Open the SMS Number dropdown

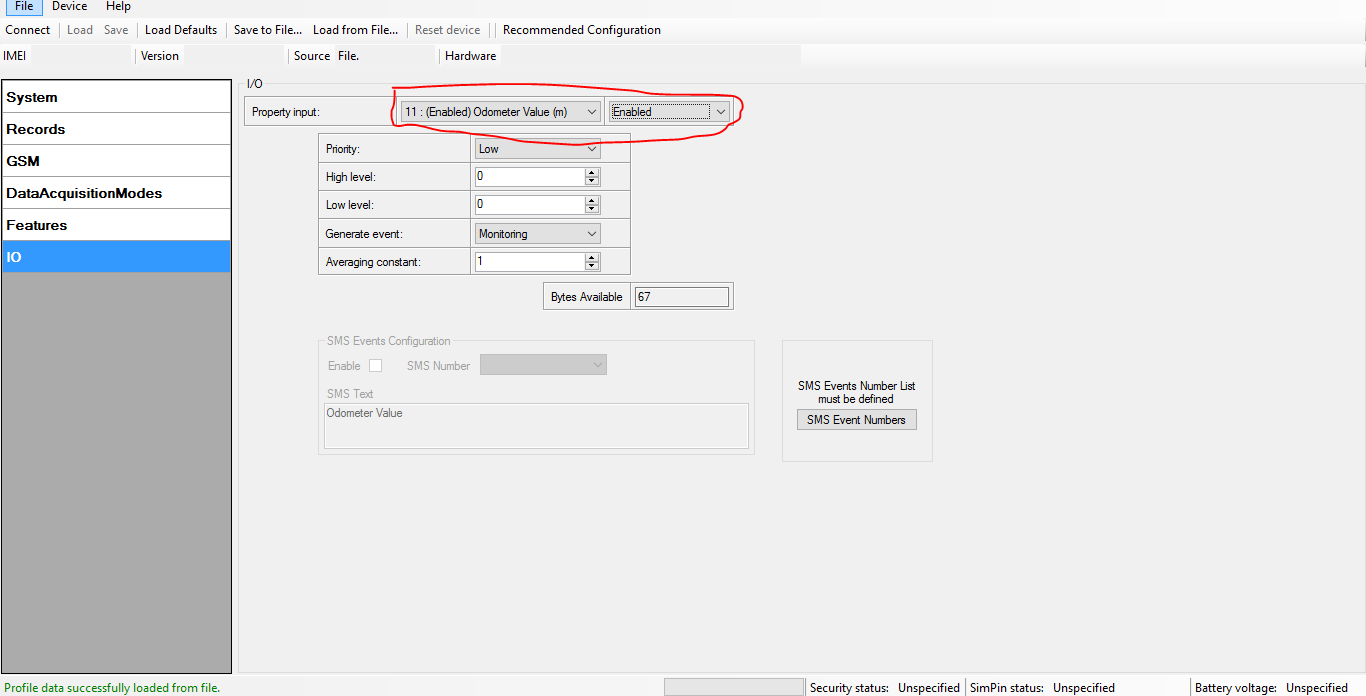click(x=543, y=366)
